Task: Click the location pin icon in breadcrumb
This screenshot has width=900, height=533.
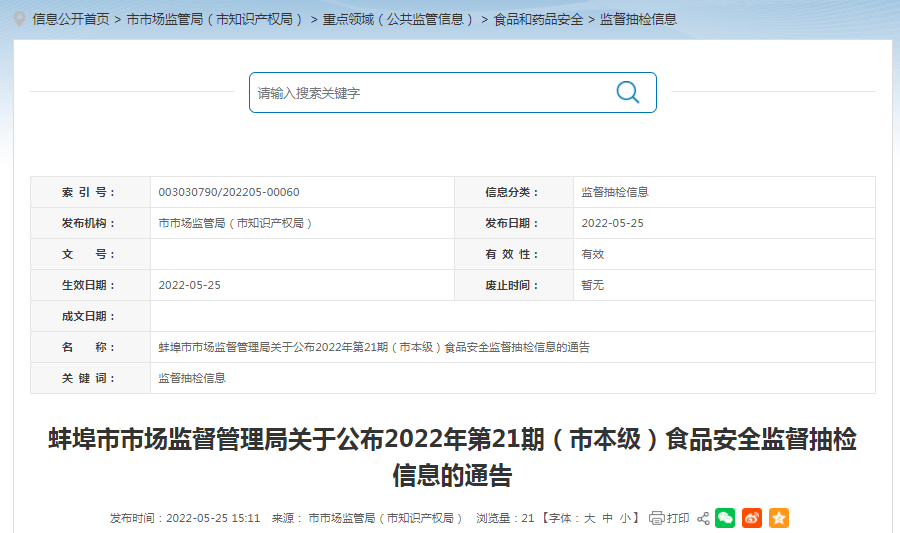Action: coord(20,20)
